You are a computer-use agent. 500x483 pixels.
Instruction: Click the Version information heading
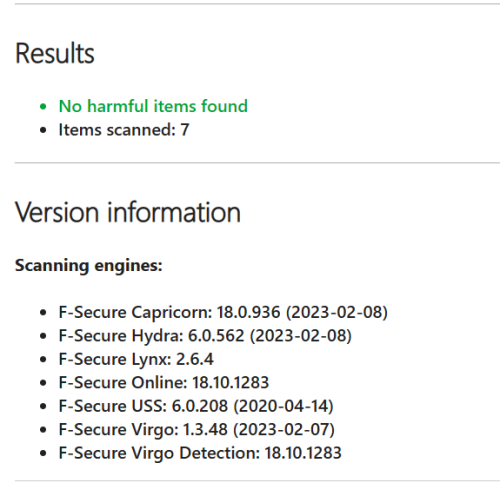tap(128, 212)
